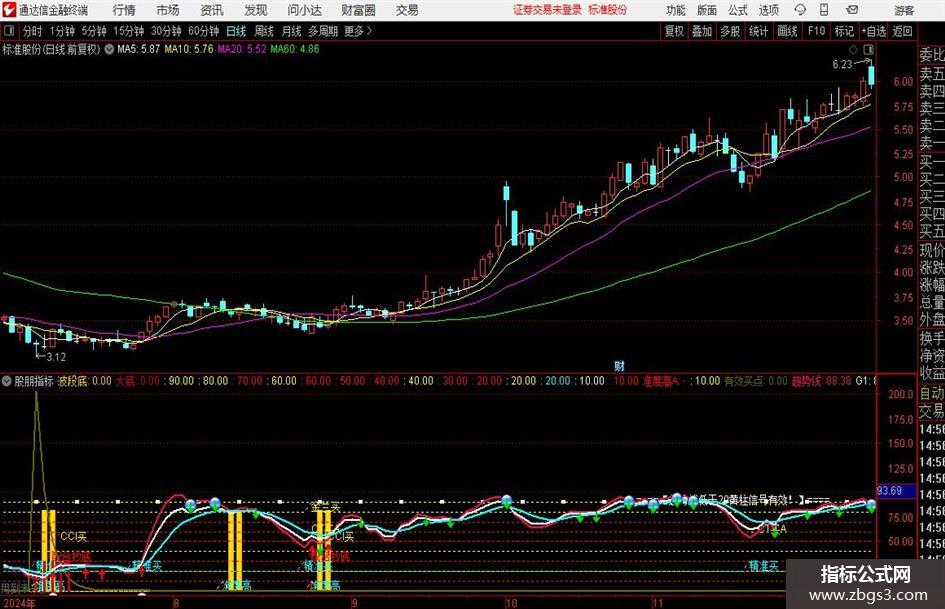
Task: Open the 发现 menu
Action: coord(256,10)
